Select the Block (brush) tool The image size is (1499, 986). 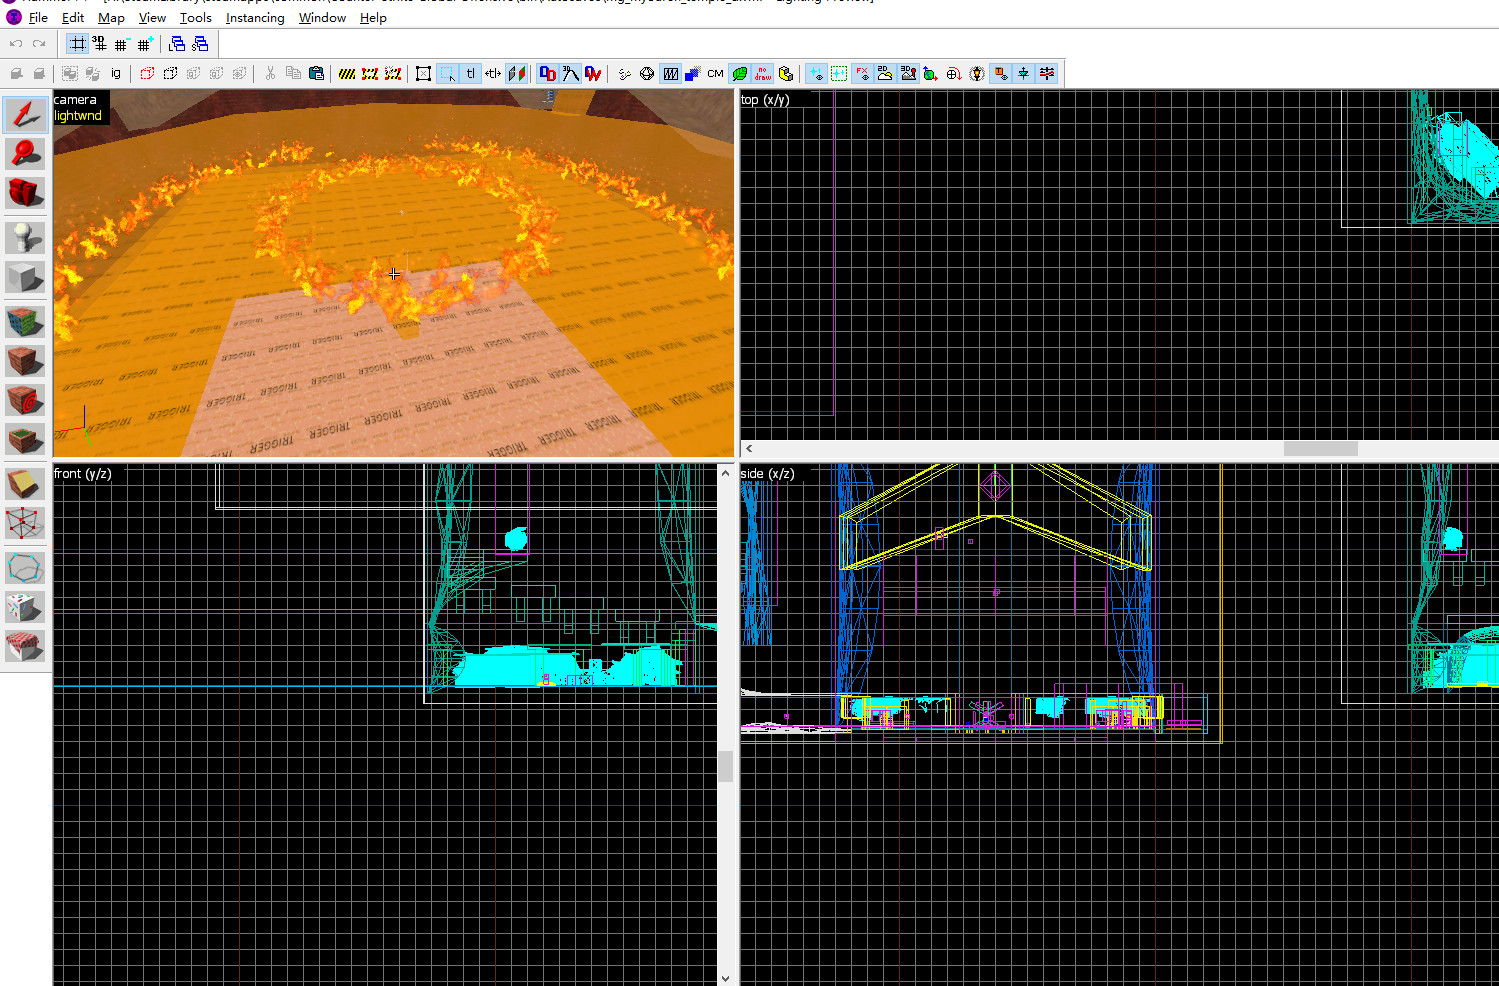pos(25,277)
